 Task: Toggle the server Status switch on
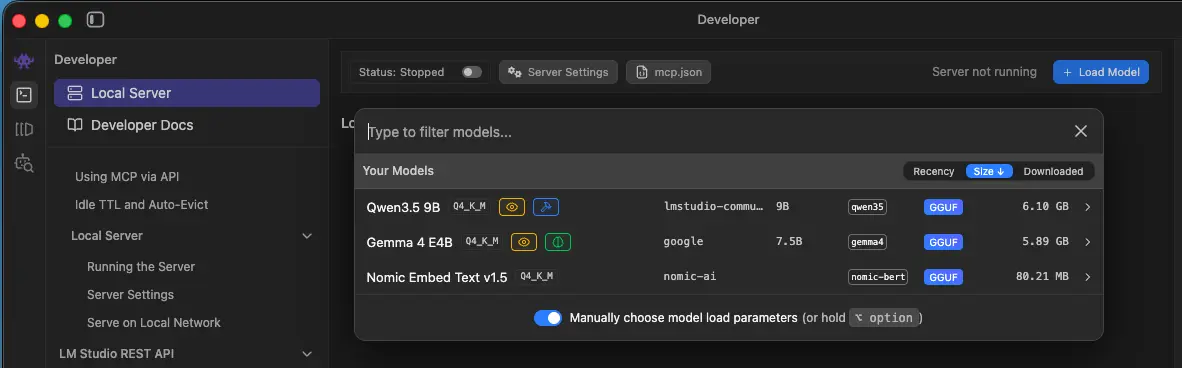pyautogui.click(x=472, y=72)
